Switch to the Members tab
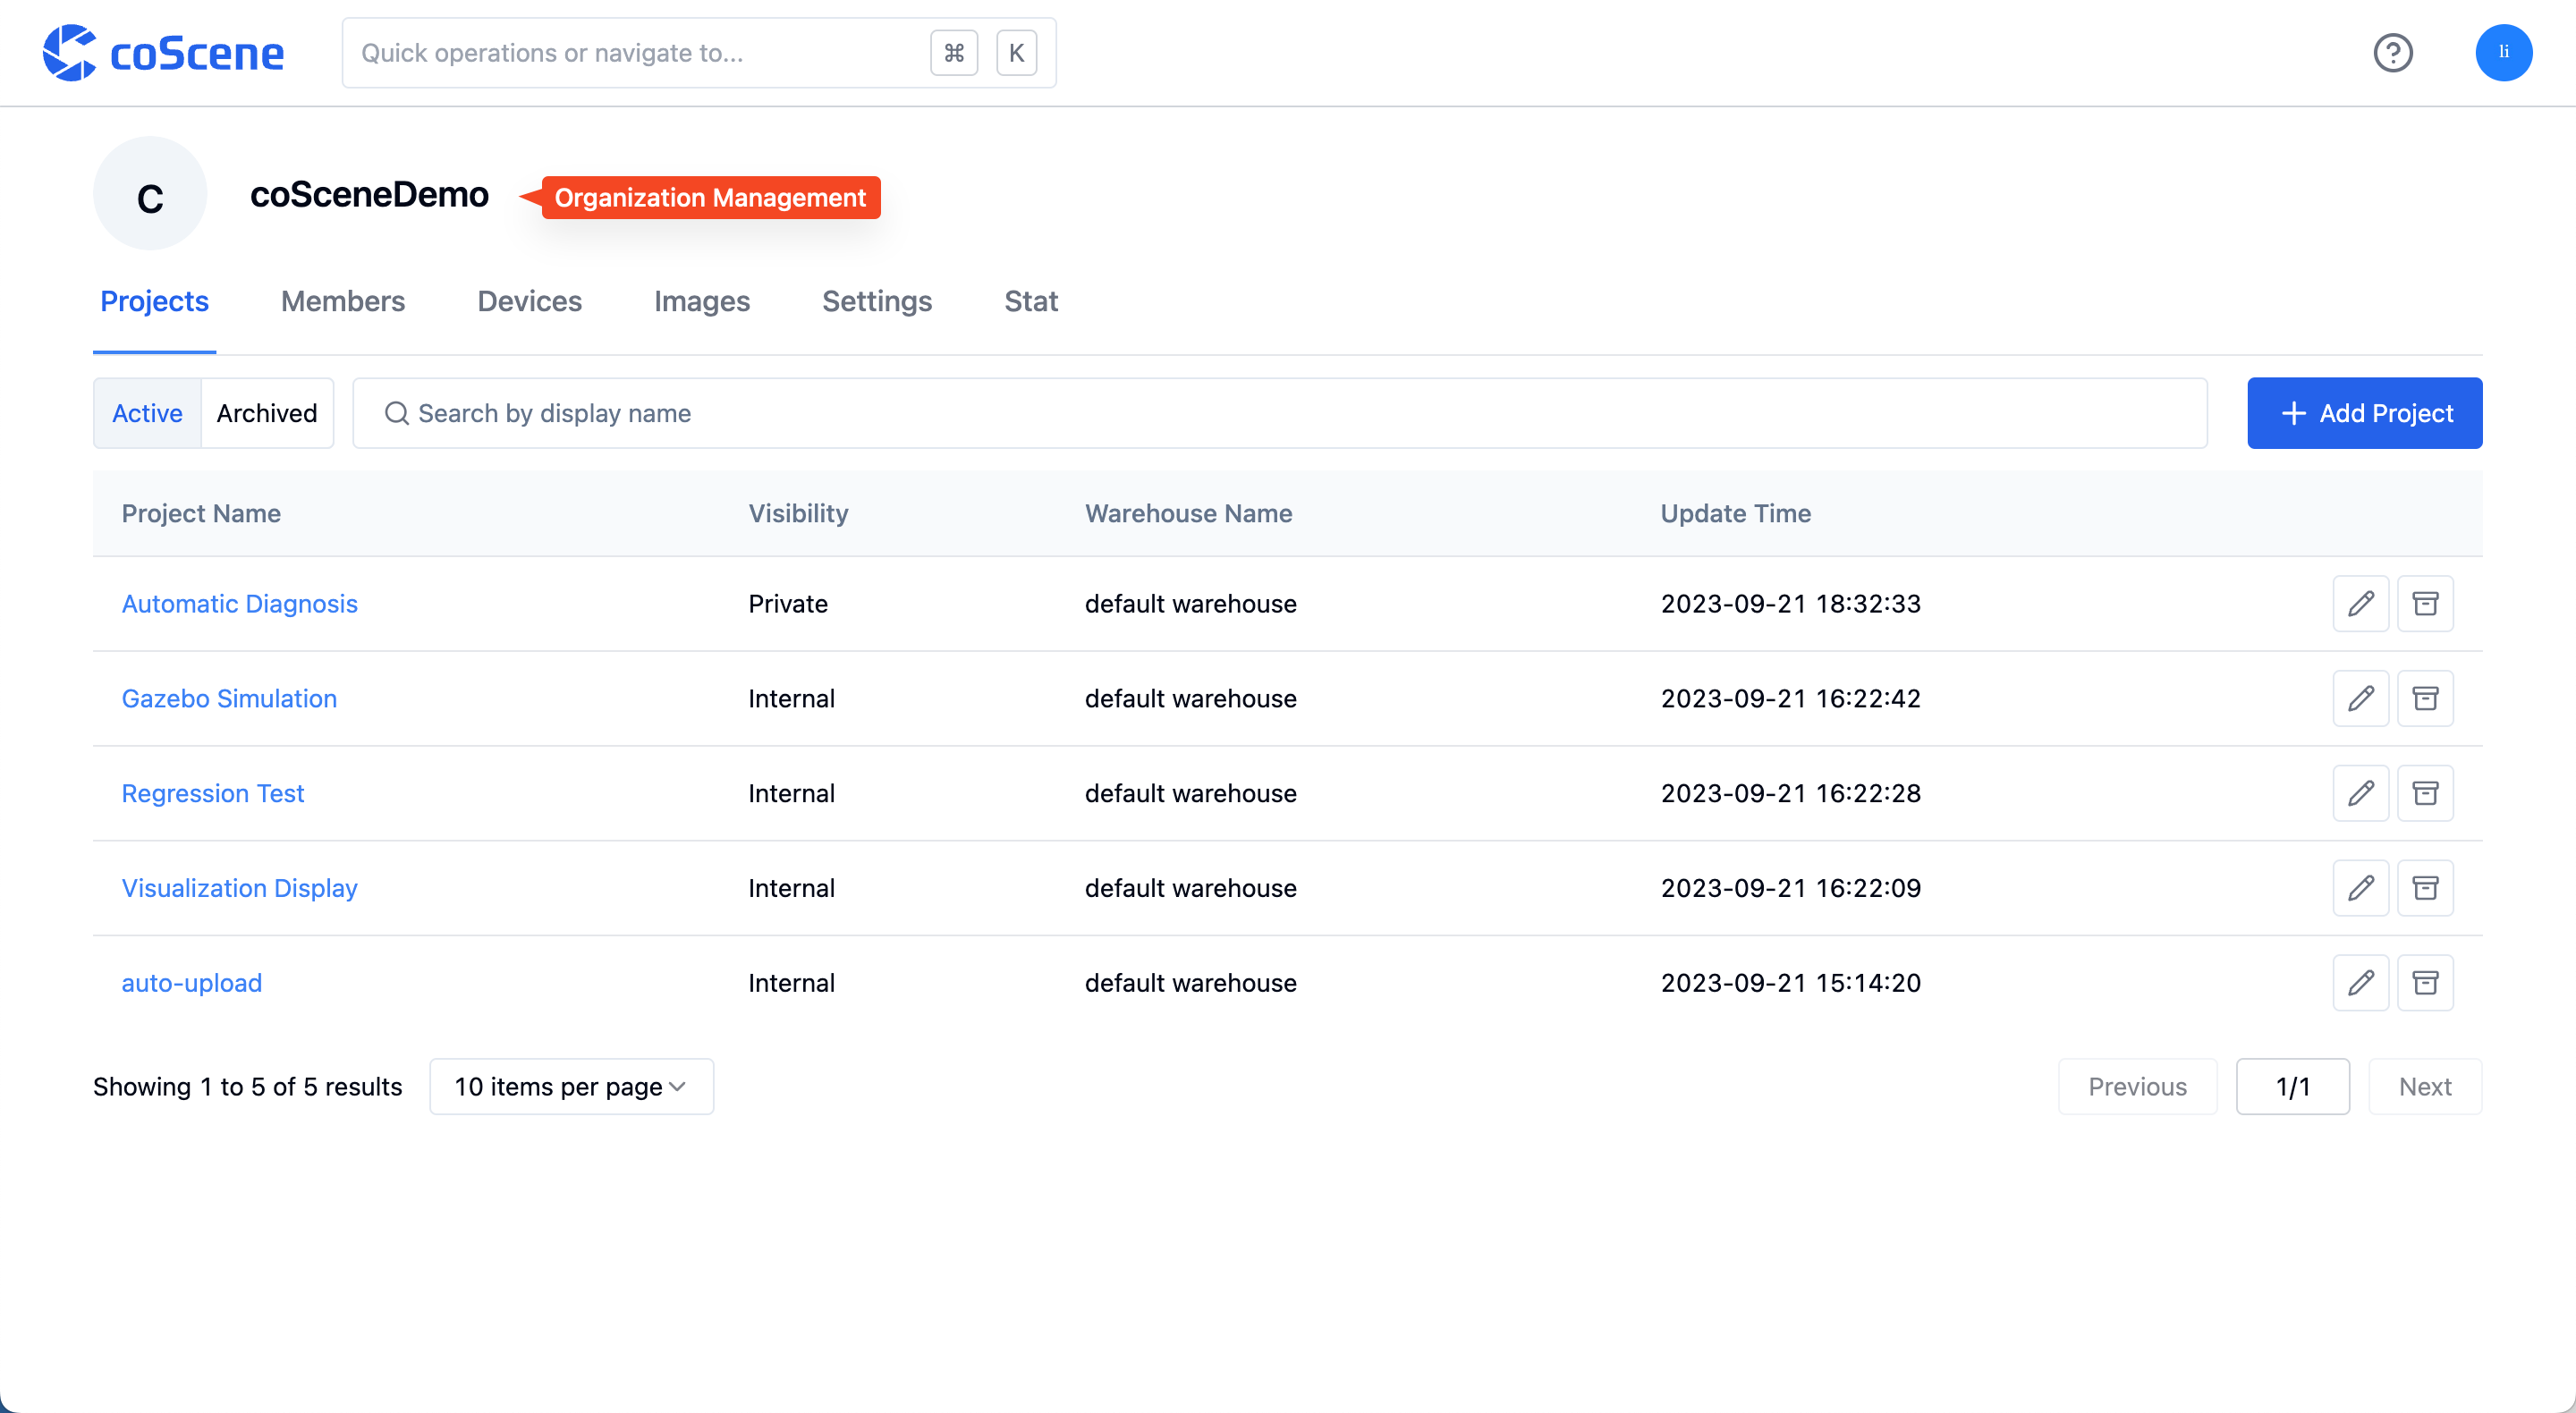This screenshot has height=1413, width=2576. (343, 301)
